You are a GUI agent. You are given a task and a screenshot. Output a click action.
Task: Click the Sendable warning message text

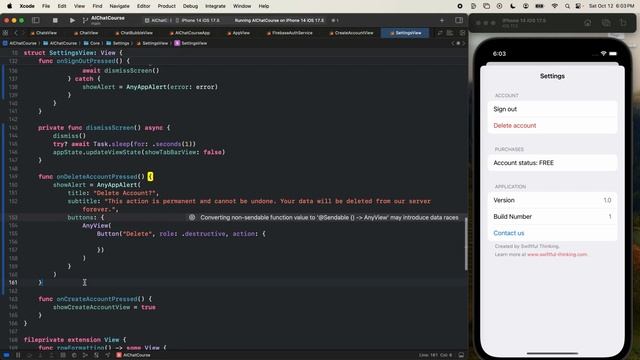(x=329, y=218)
